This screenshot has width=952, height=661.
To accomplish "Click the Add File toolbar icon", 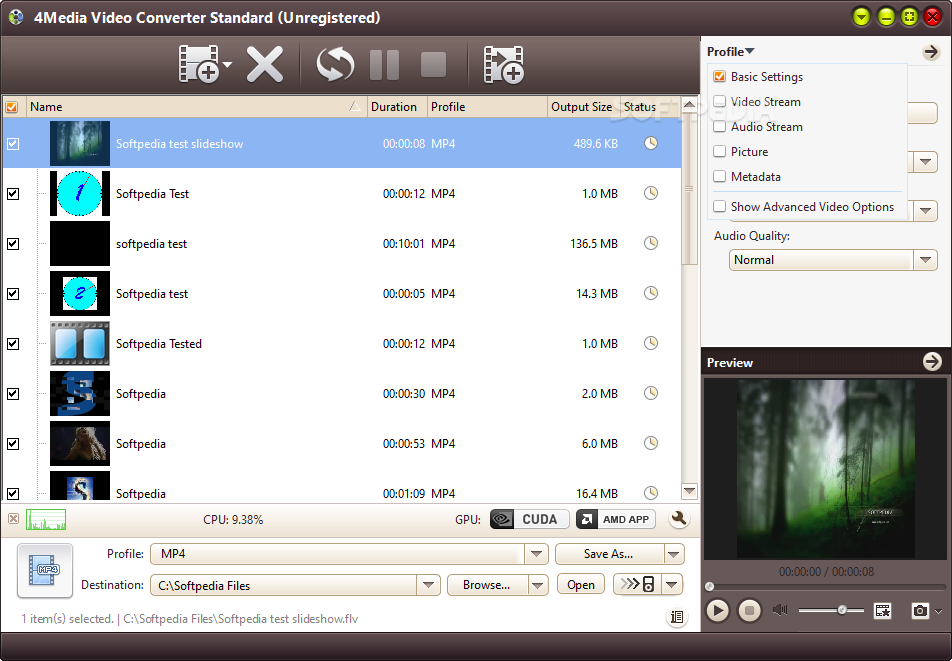I will tap(199, 63).
